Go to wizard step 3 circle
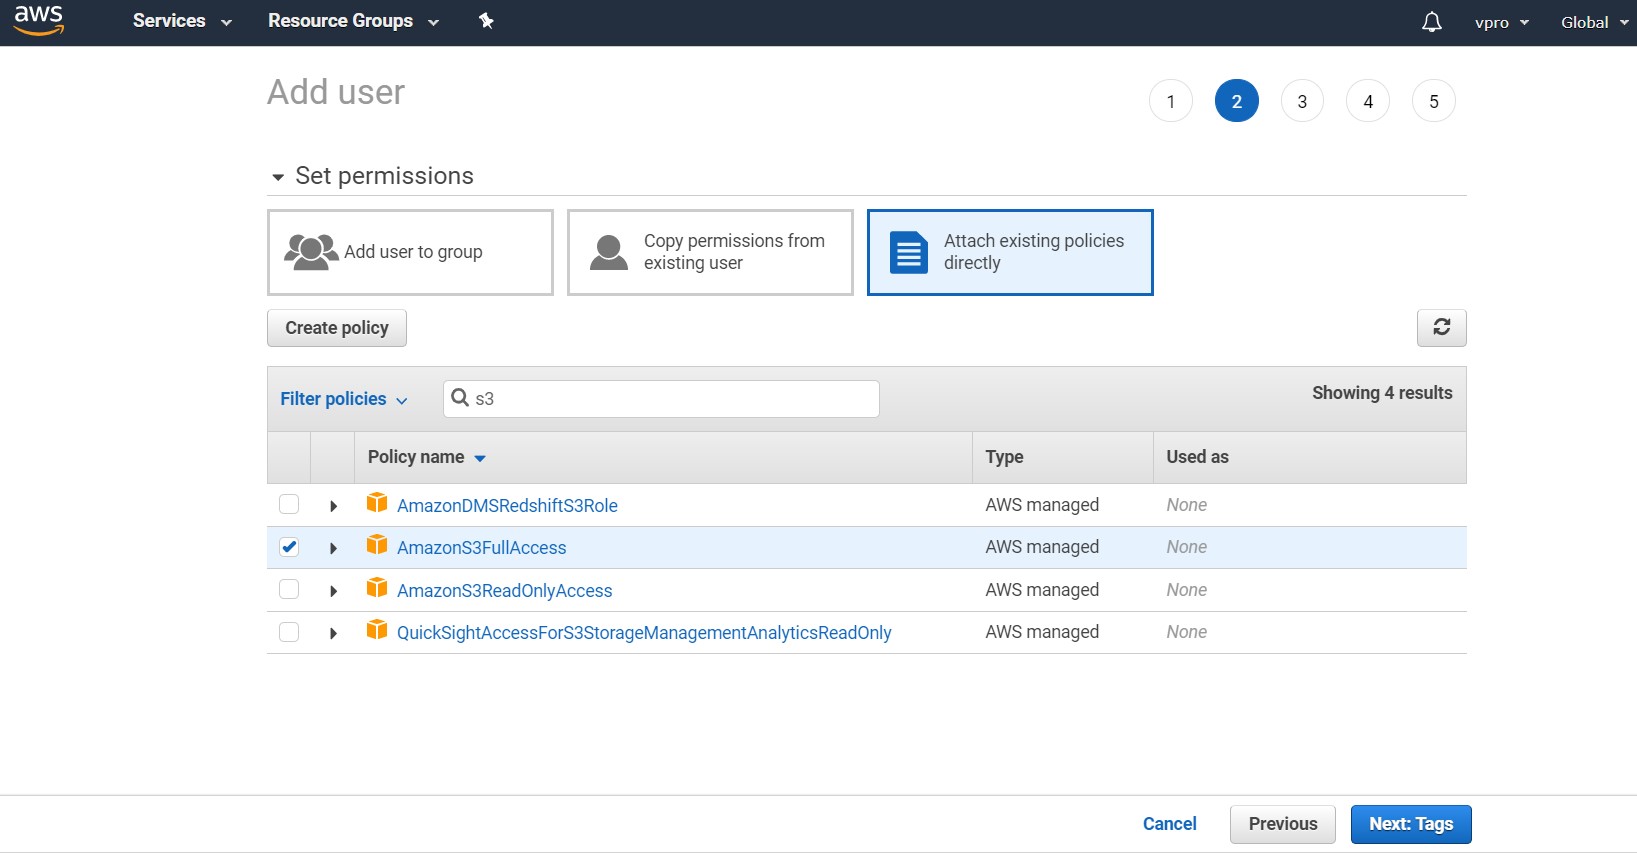The height and width of the screenshot is (853, 1637). tap(1302, 101)
